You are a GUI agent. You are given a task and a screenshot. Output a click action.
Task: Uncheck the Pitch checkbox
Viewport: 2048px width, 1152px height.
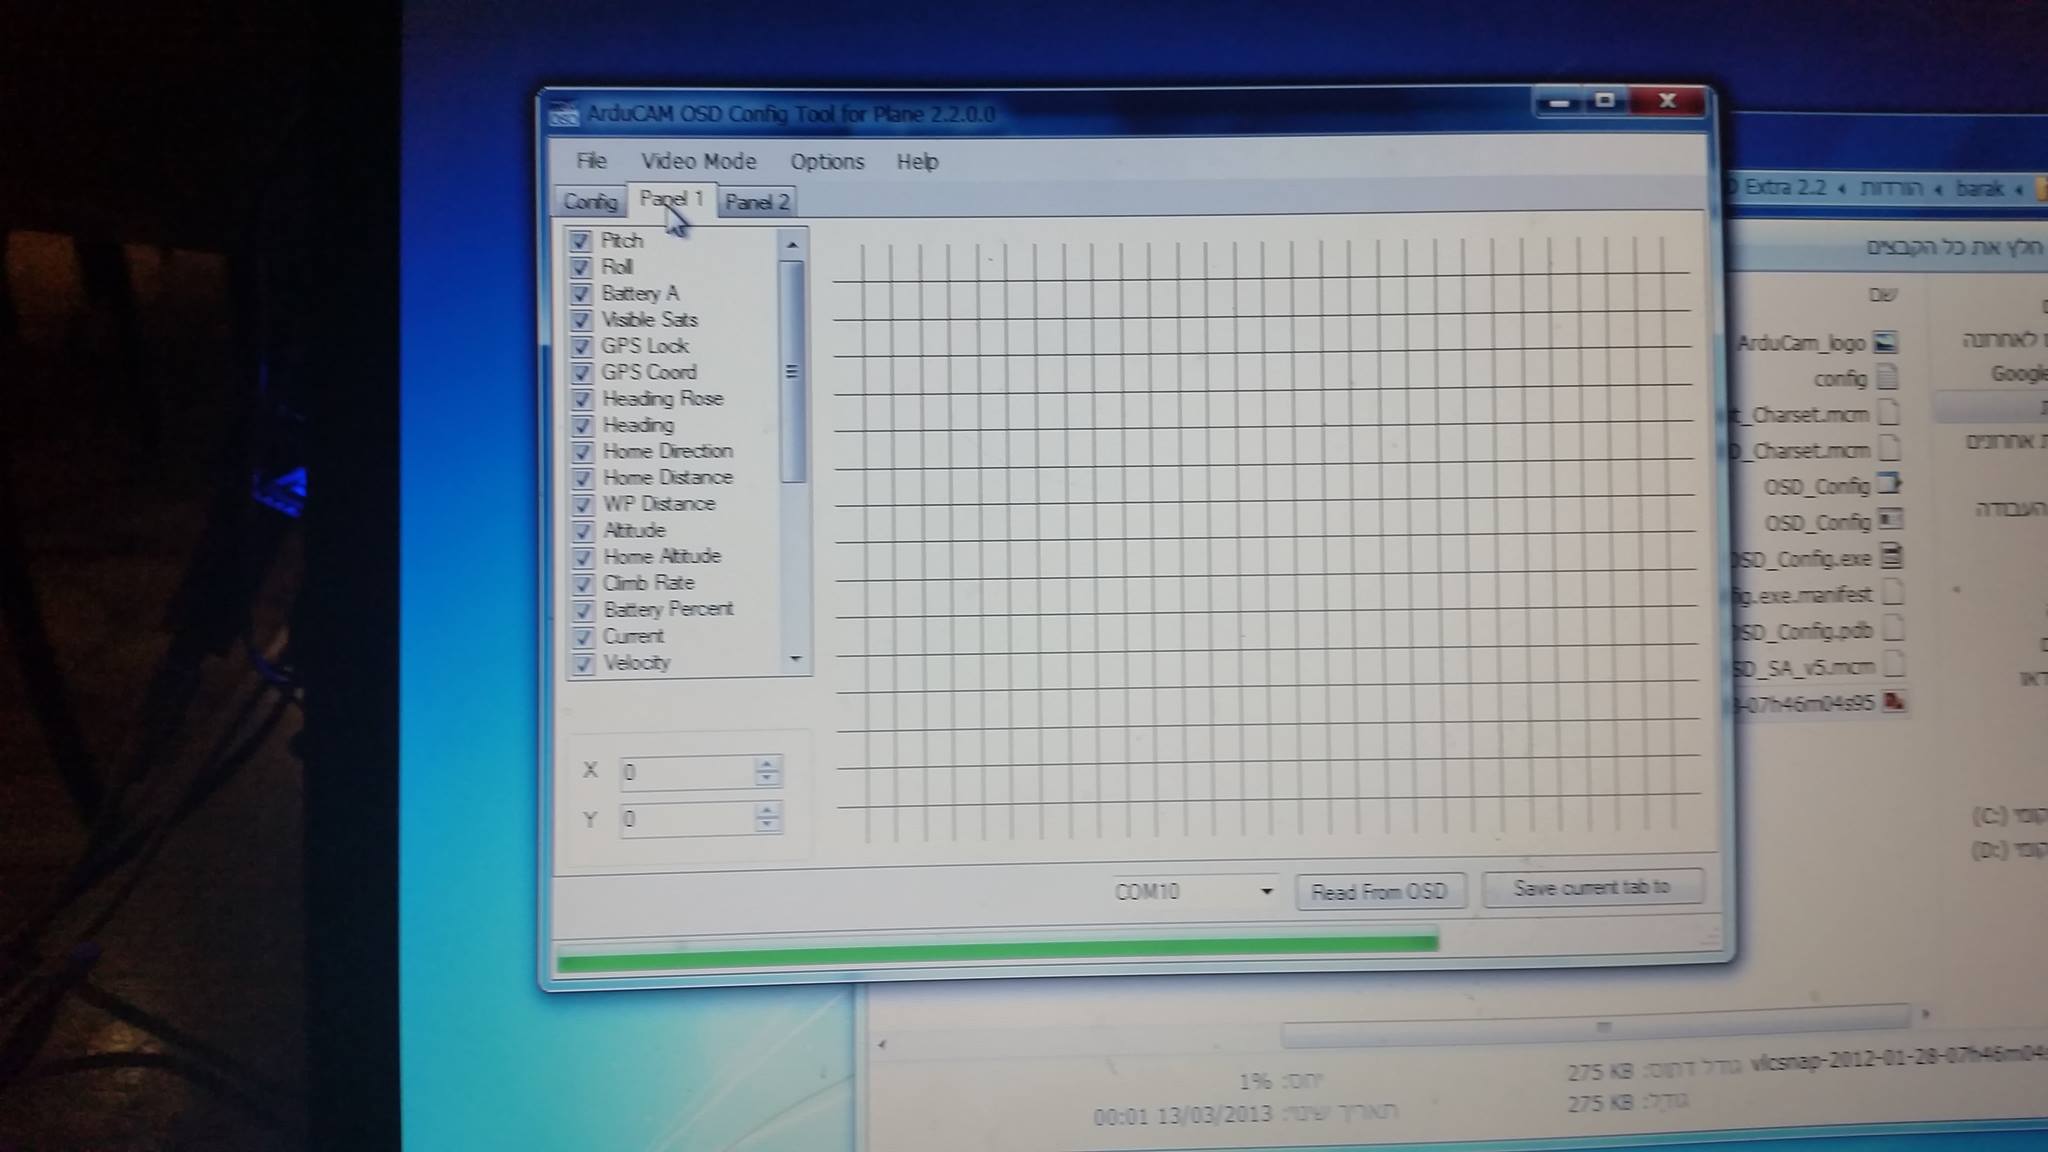coord(580,240)
